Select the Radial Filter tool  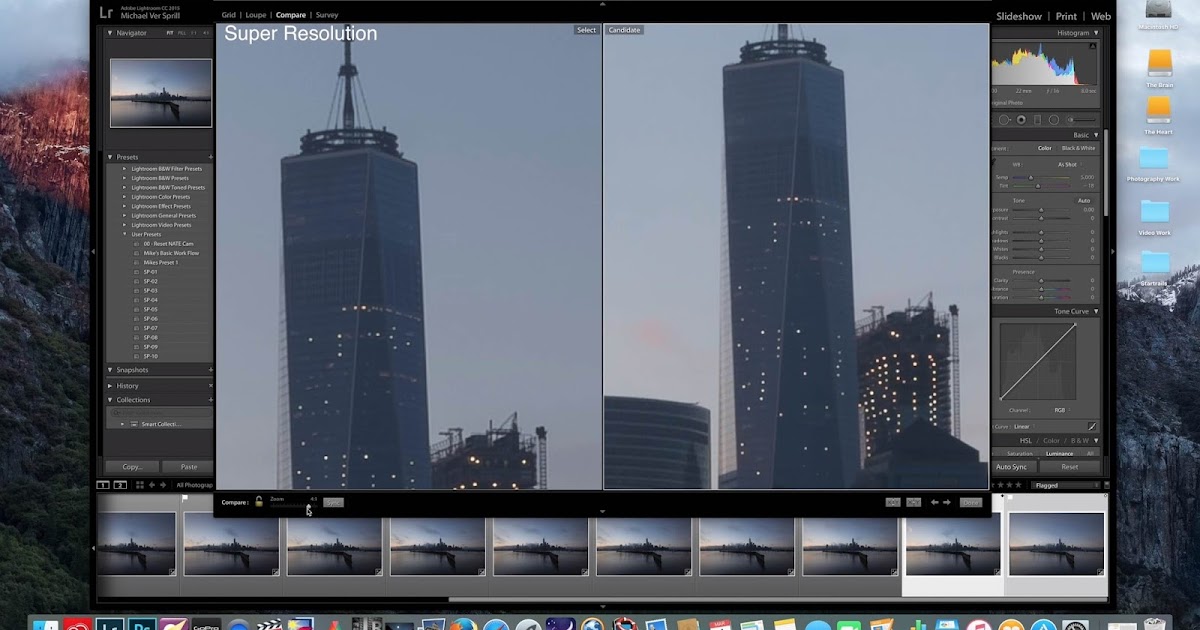coord(1054,119)
